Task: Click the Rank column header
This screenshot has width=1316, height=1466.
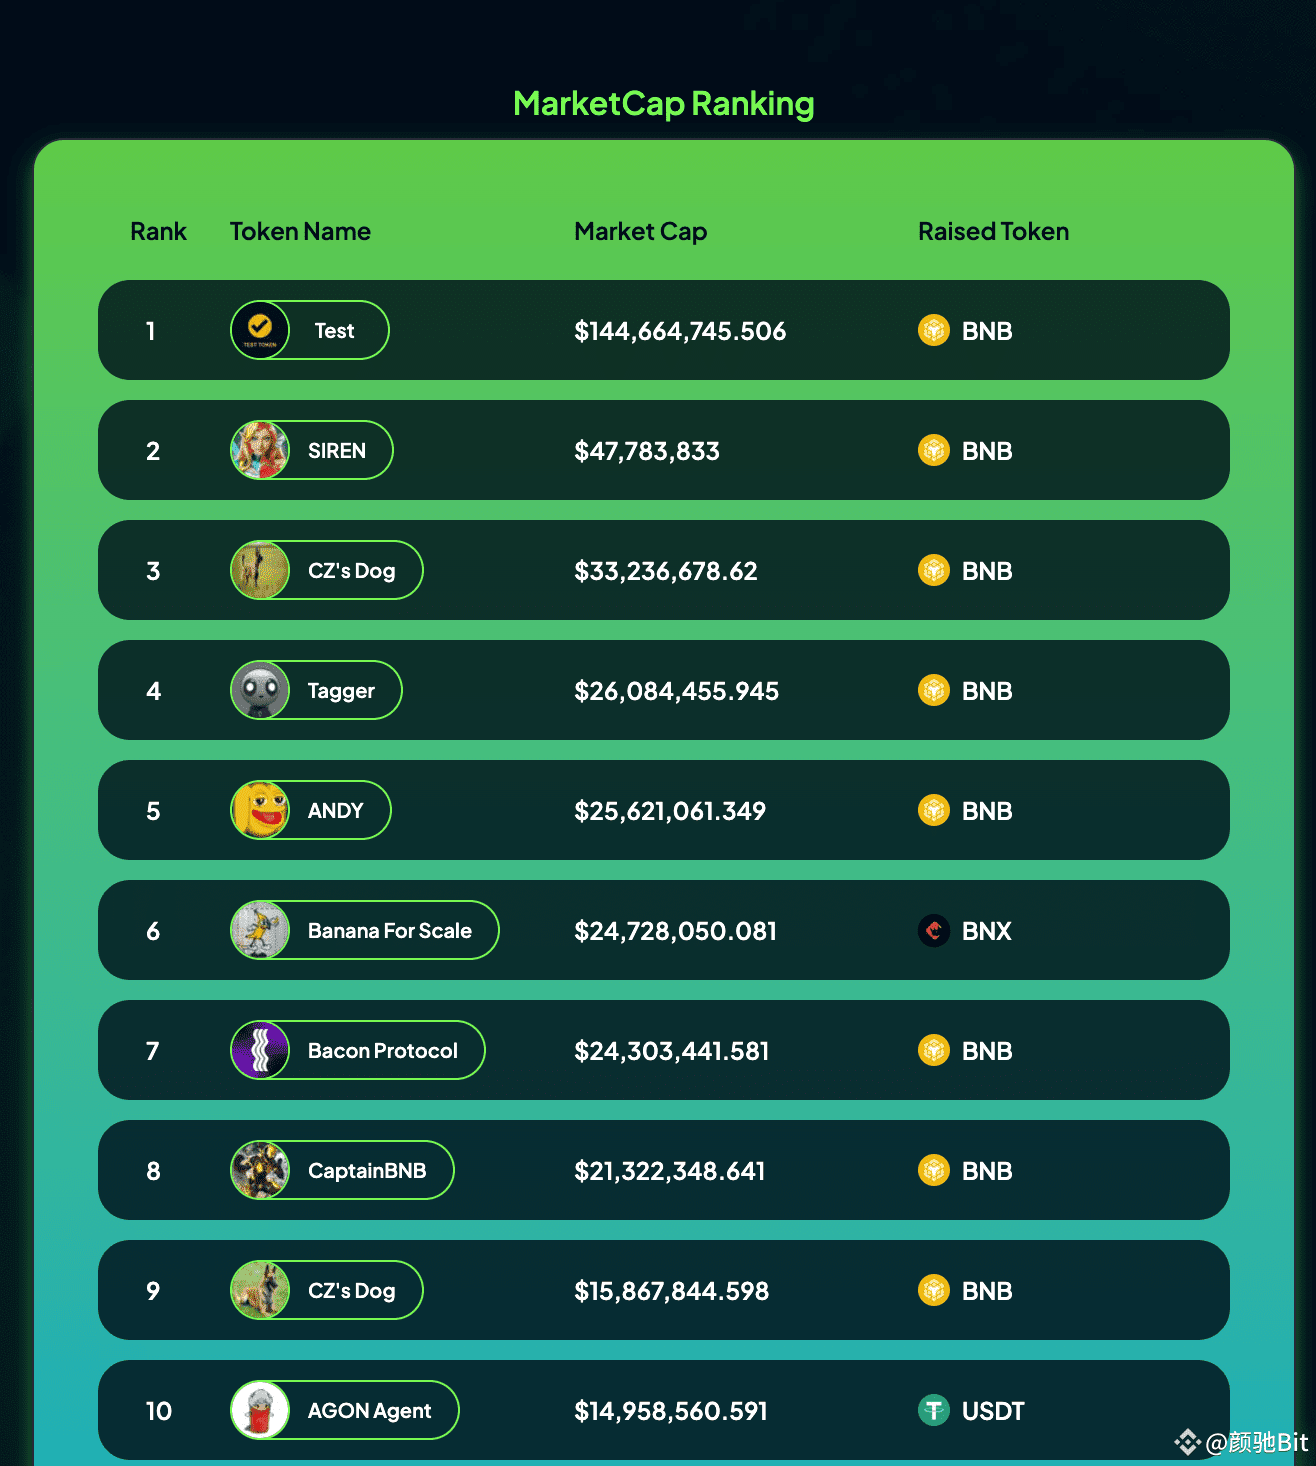Action: (158, 231)
